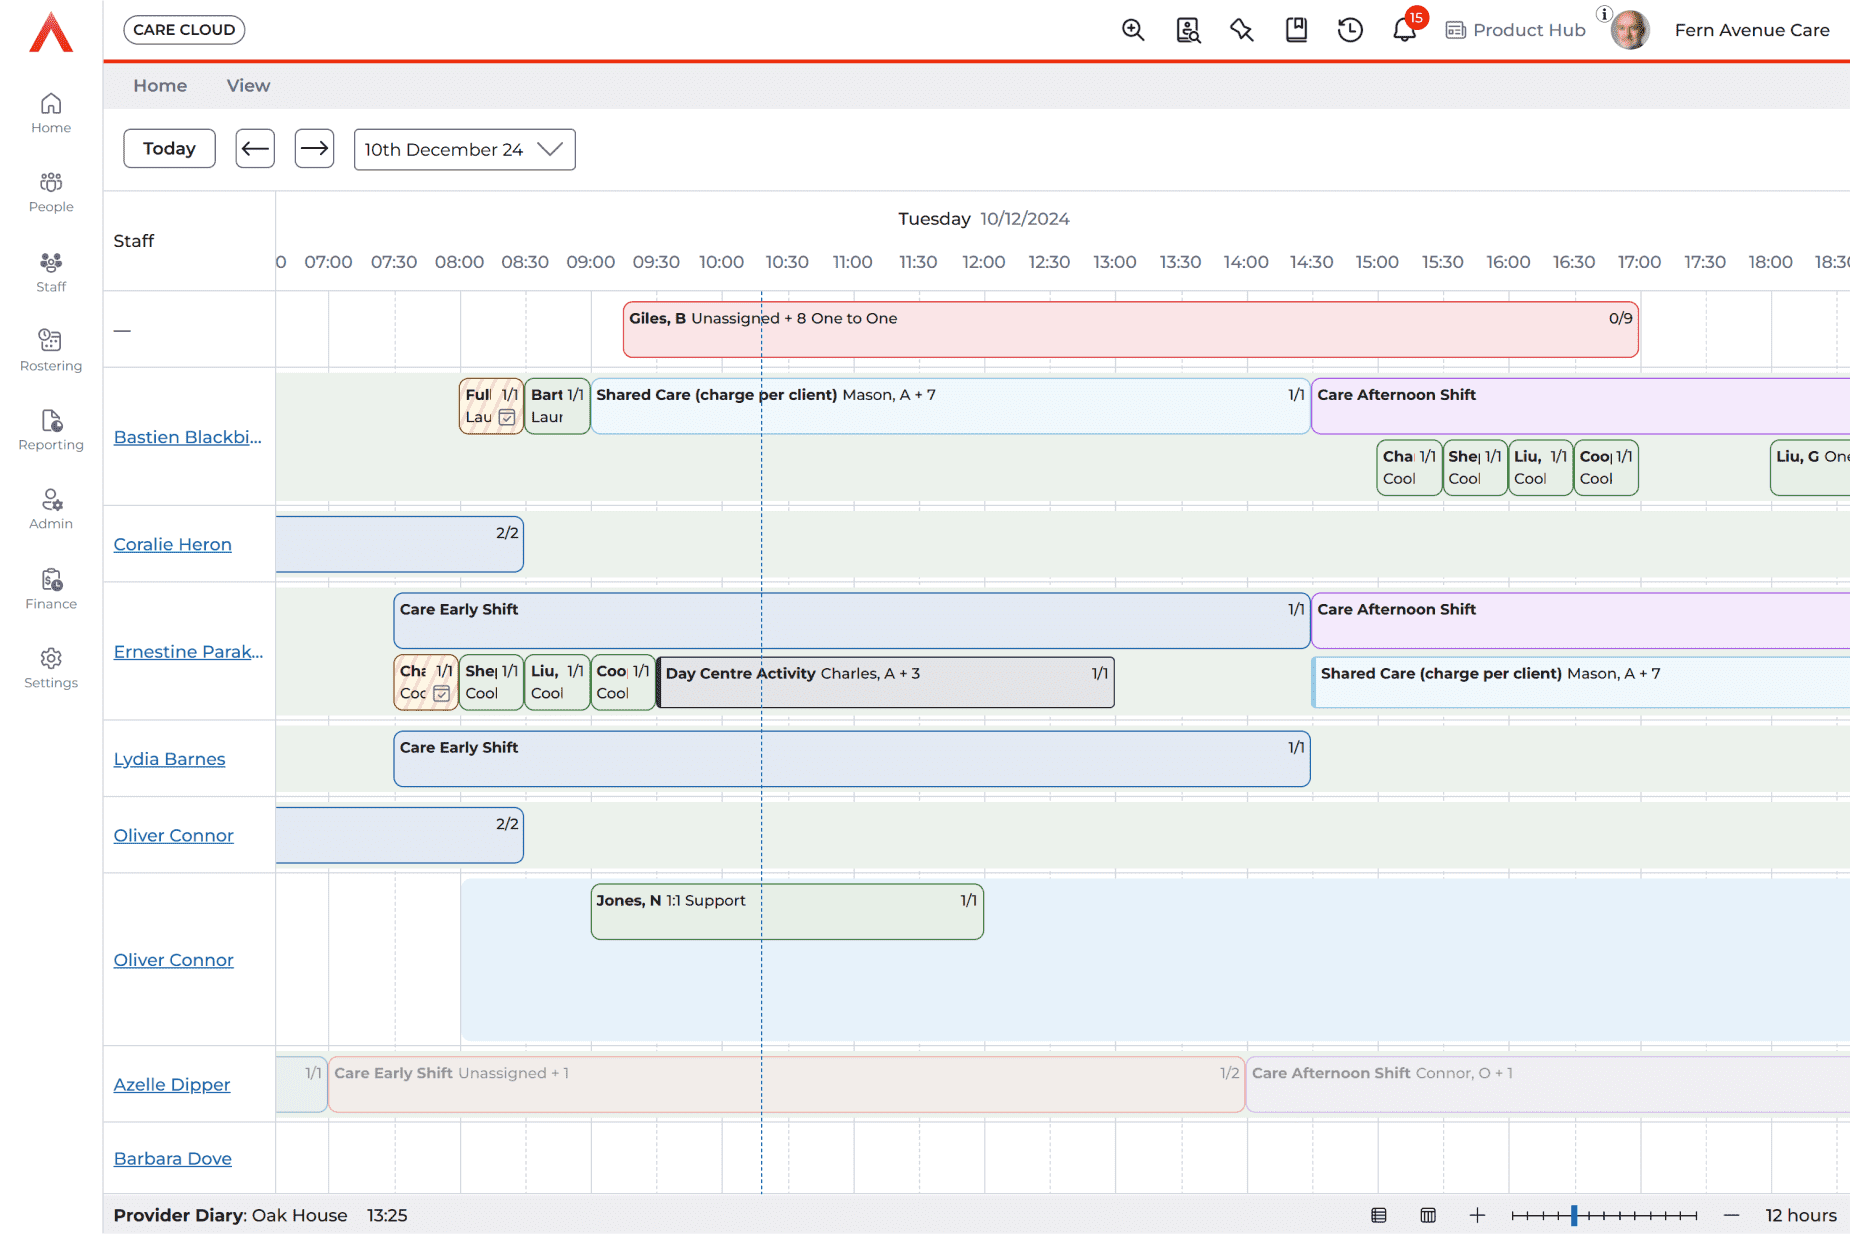
Task: Click the timeline zoom slider handle
Action: tap(1574, 1215)
